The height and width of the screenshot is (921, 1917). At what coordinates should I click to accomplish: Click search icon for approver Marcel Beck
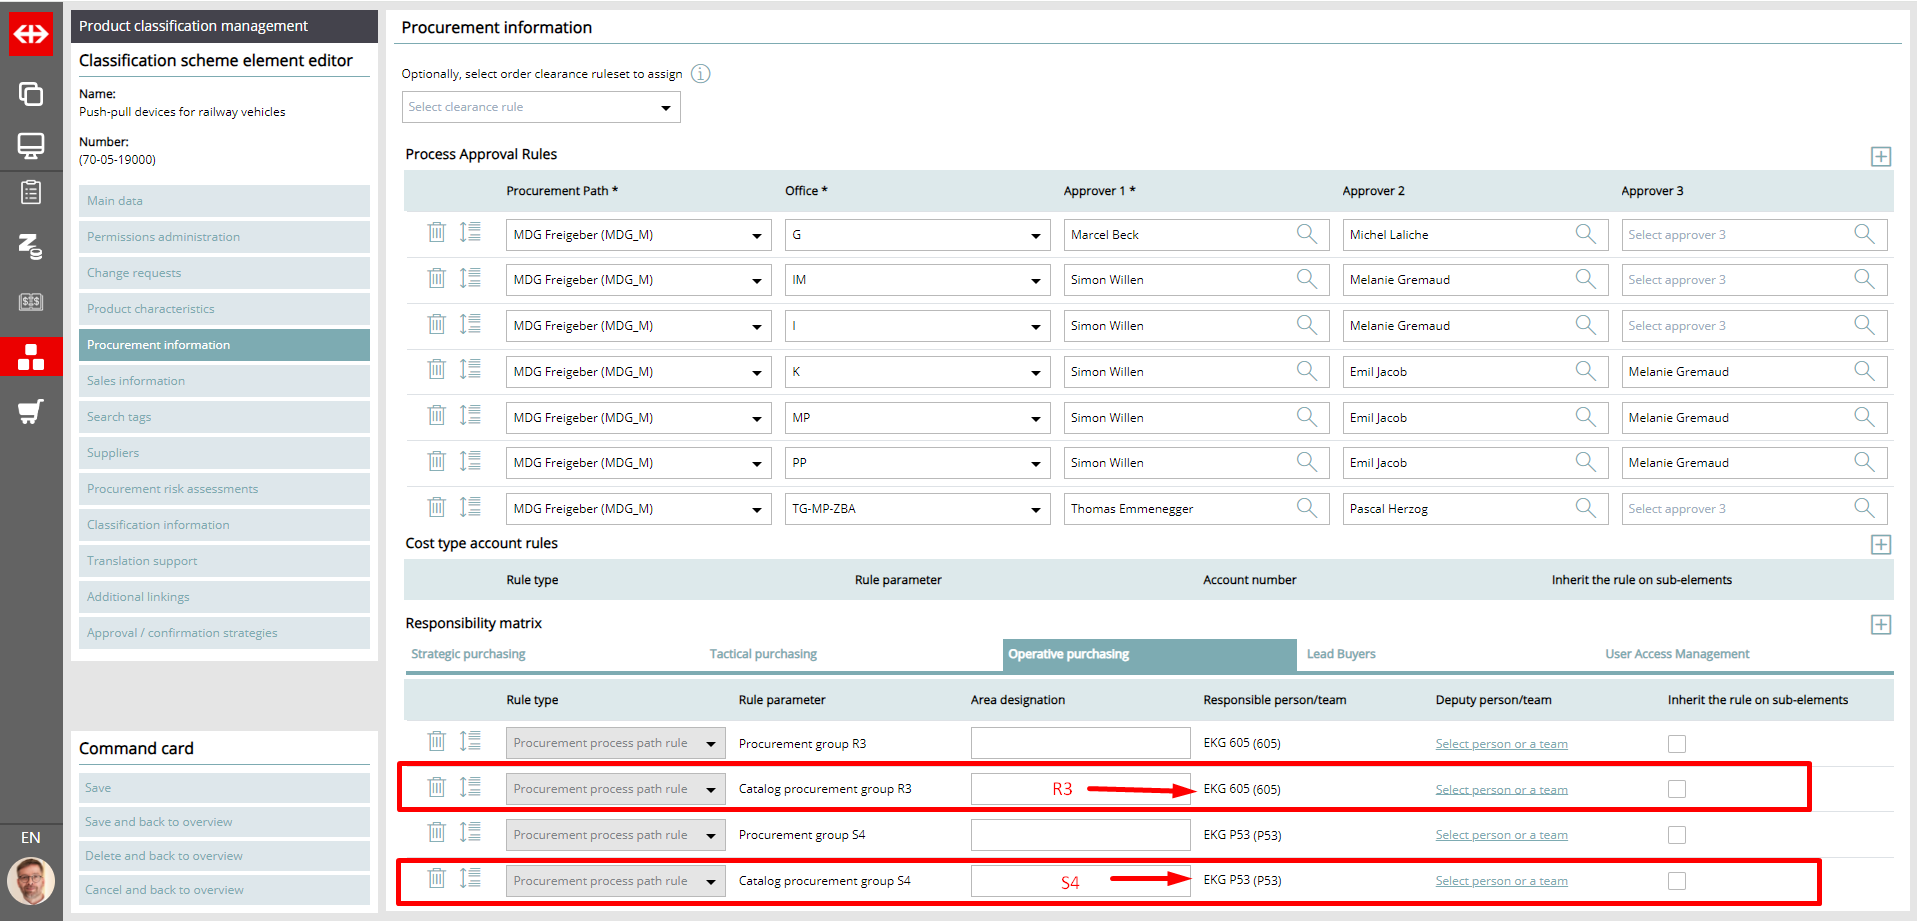tap(1306, 234)
